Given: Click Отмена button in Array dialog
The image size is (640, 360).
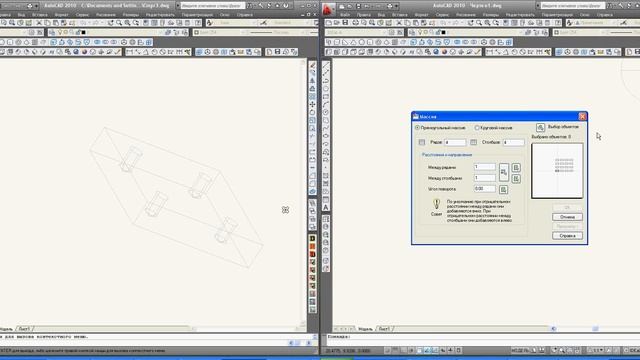Looking at the screenshot, I should (x=567, y=217).
